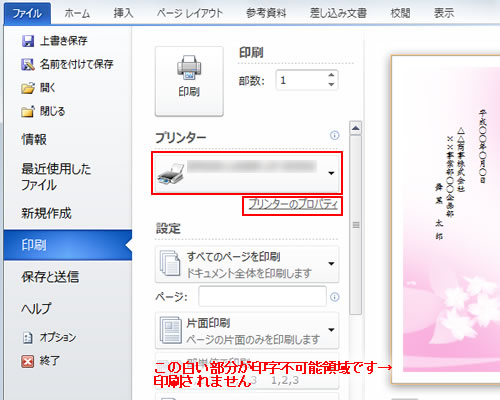This screenshot has width=500, height=400.
Task: Decrease 部数 with the down arrow
Action: click(331, 85)
